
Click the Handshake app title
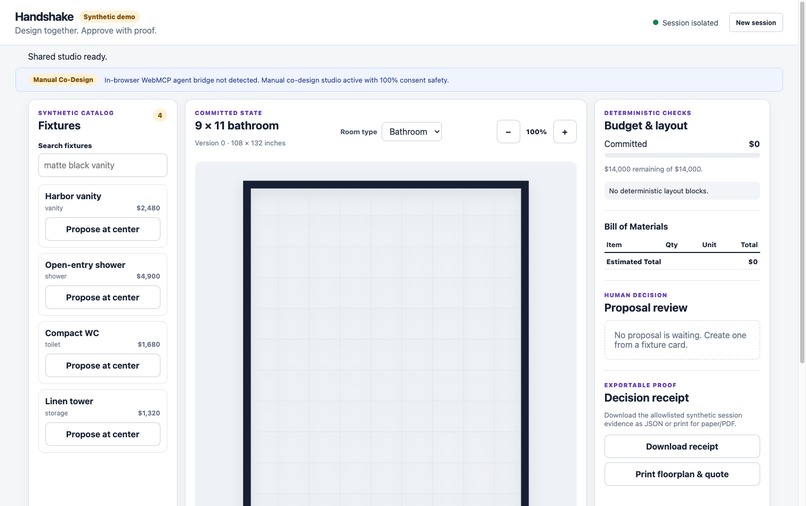(x=44, y=17)
